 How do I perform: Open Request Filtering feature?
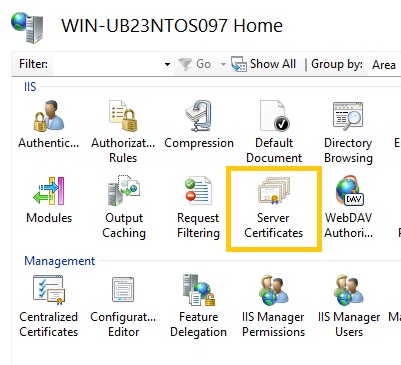198,207
